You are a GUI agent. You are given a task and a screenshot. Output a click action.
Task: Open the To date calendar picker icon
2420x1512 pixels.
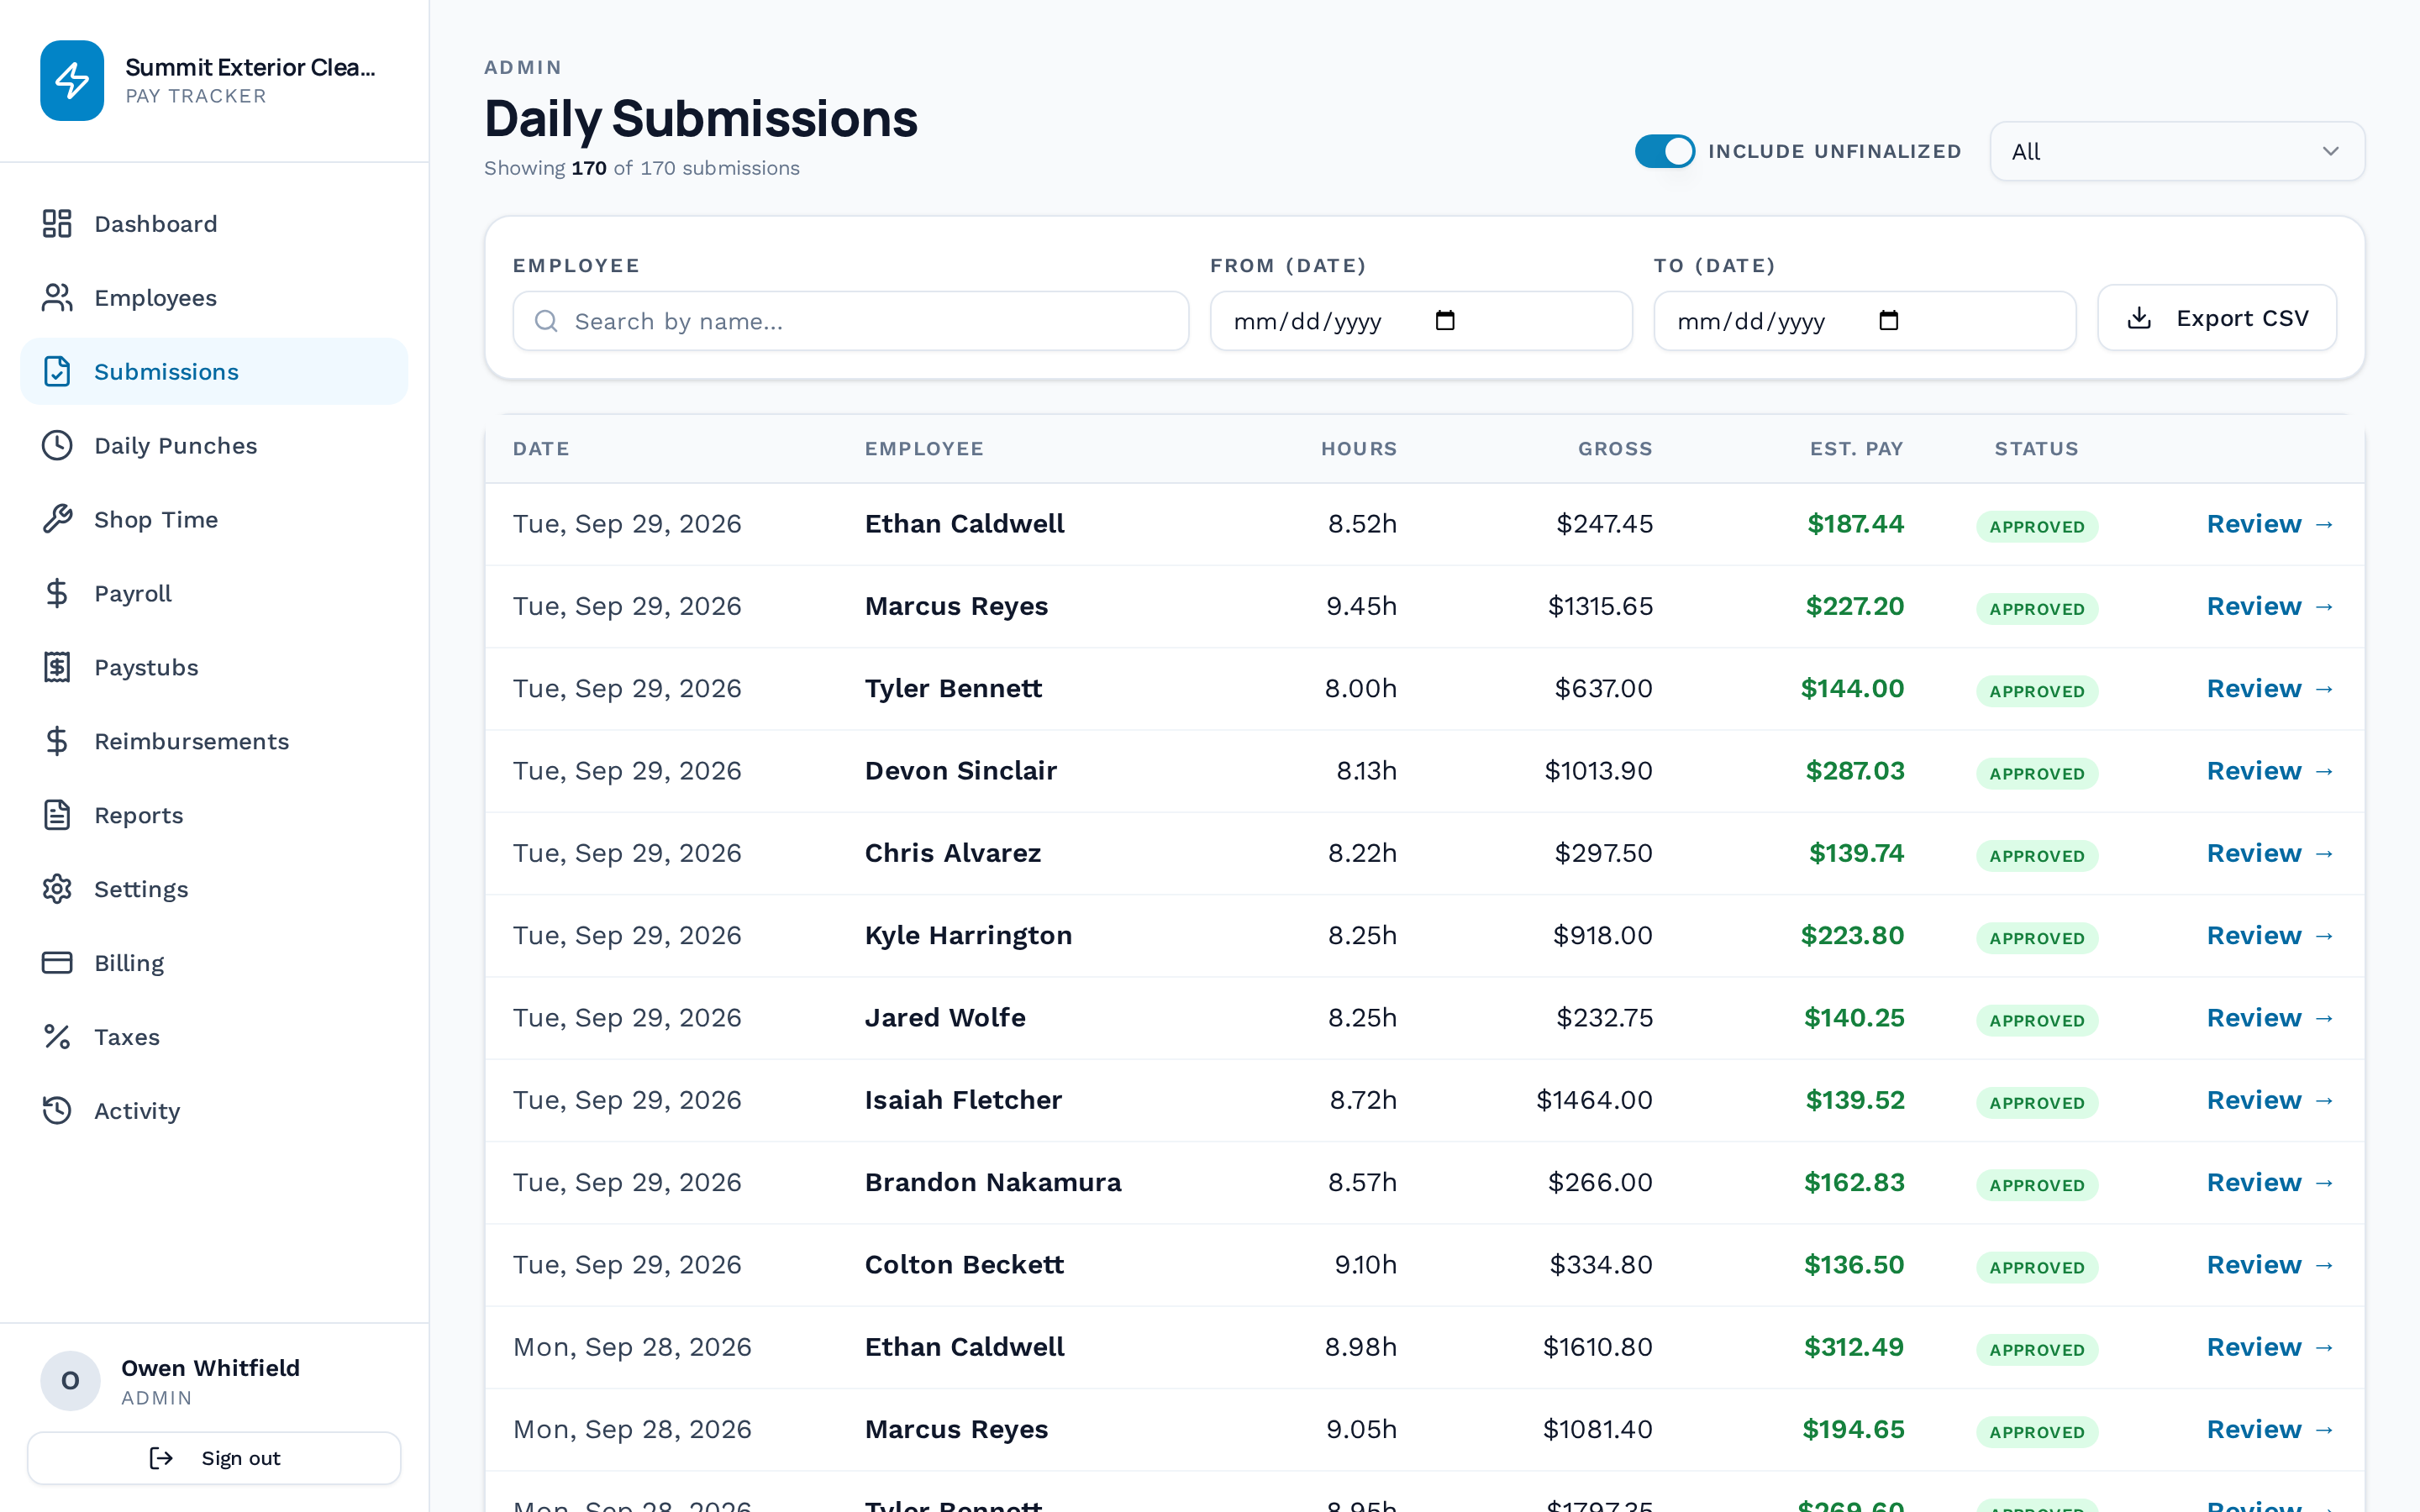(x=1888, y=320)
